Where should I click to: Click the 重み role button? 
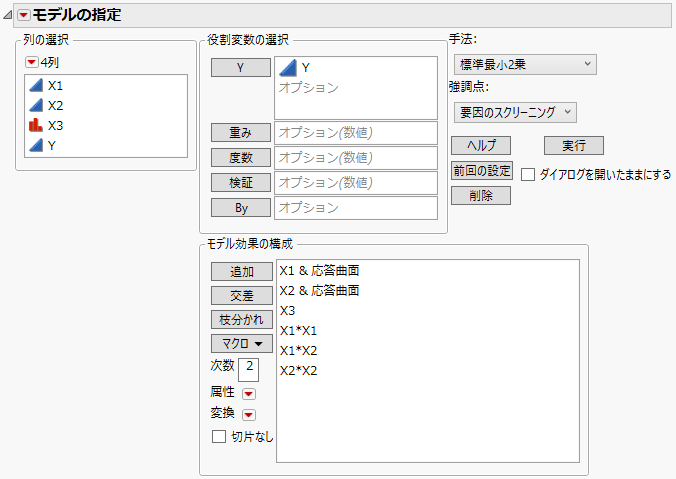click(241, 132)
